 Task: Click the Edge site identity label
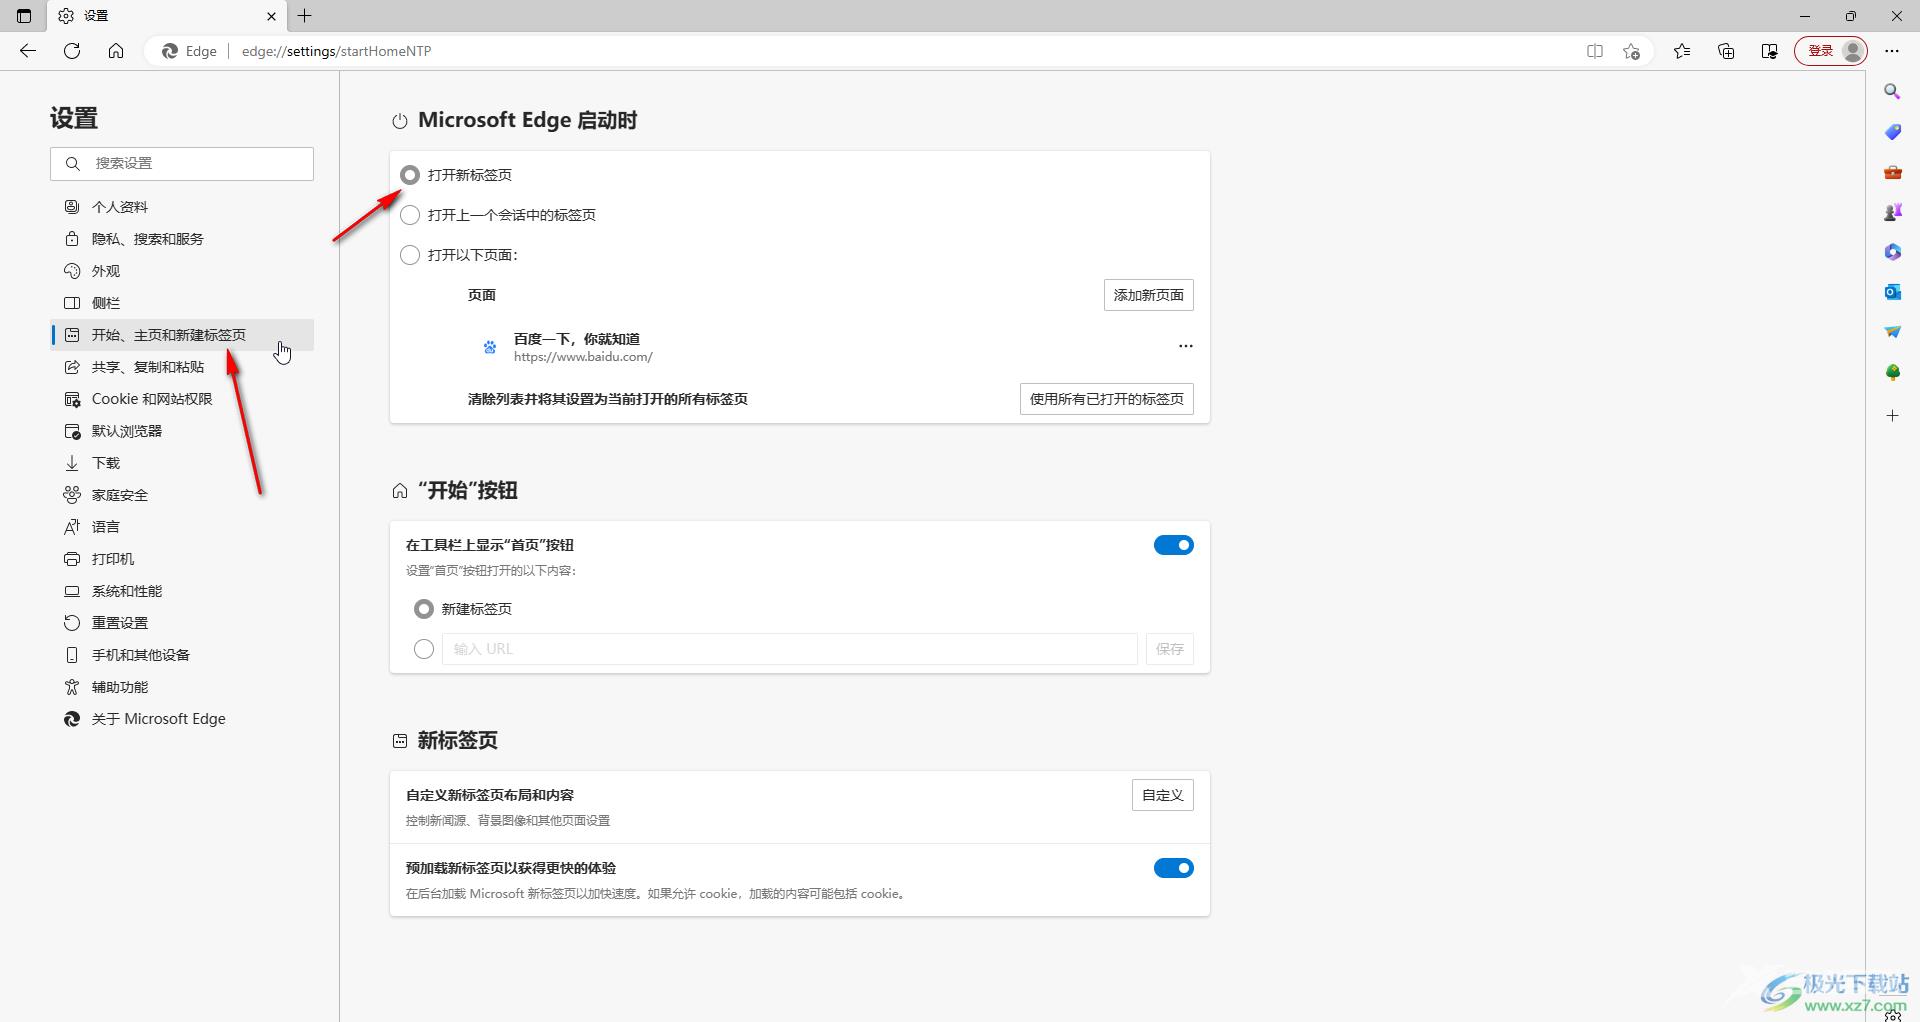coord(190,51)
